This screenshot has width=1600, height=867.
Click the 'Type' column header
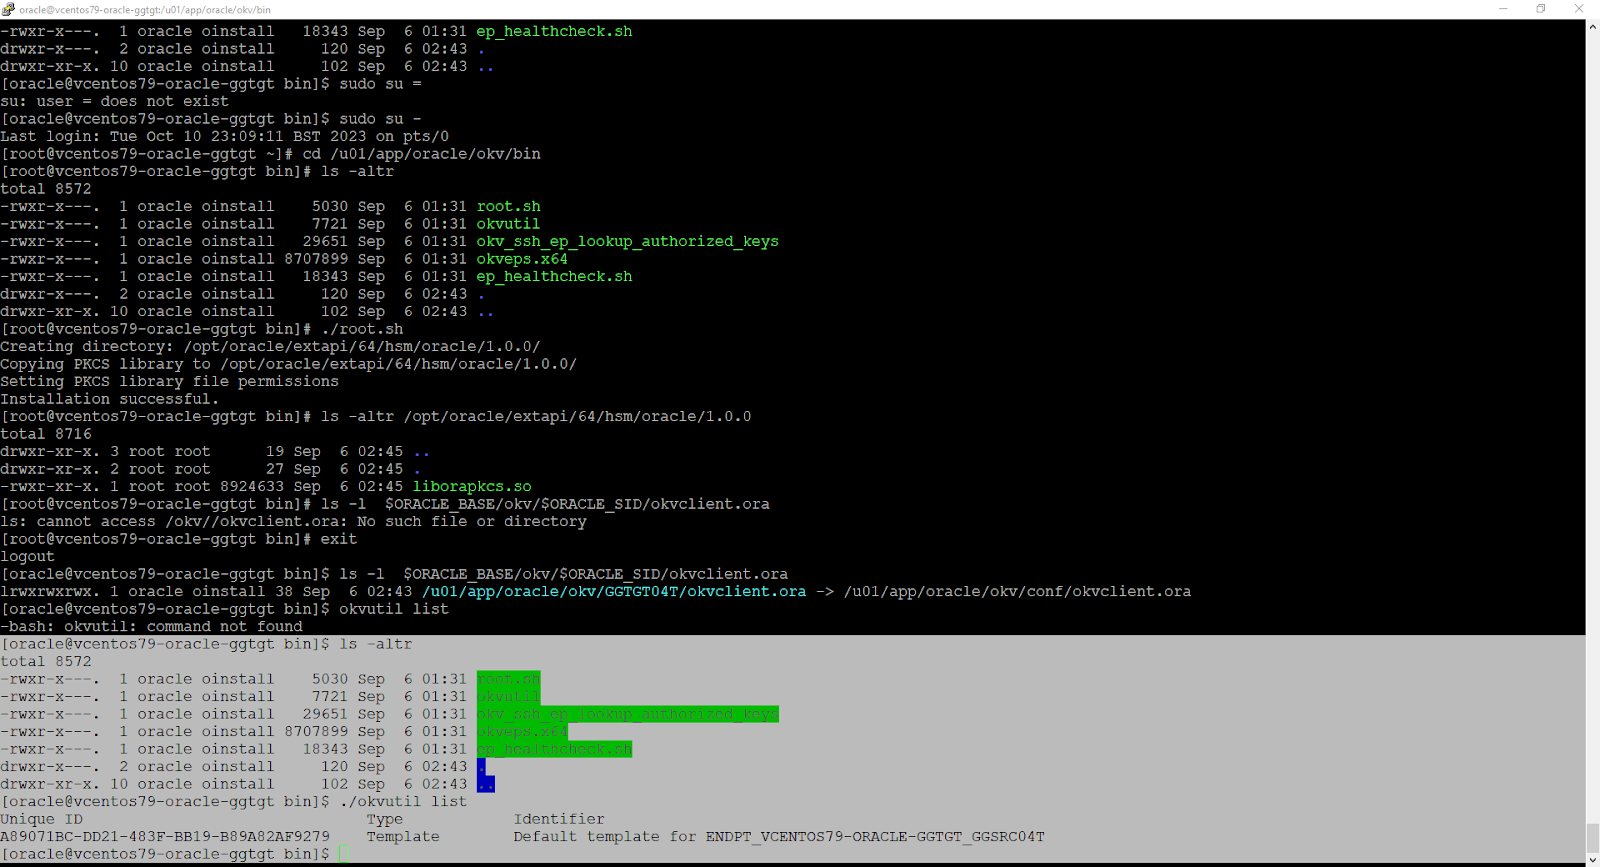tap(385, 819)
